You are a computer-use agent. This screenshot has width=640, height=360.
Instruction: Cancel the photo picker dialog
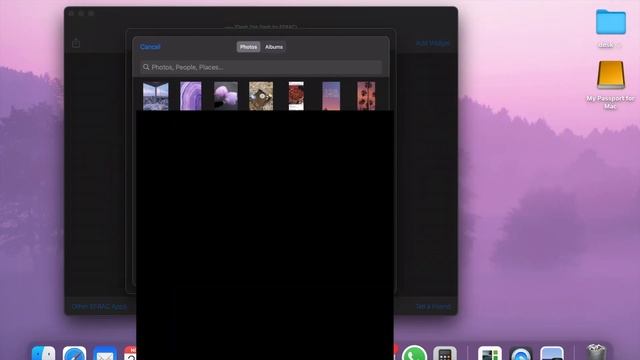point(150,47)
